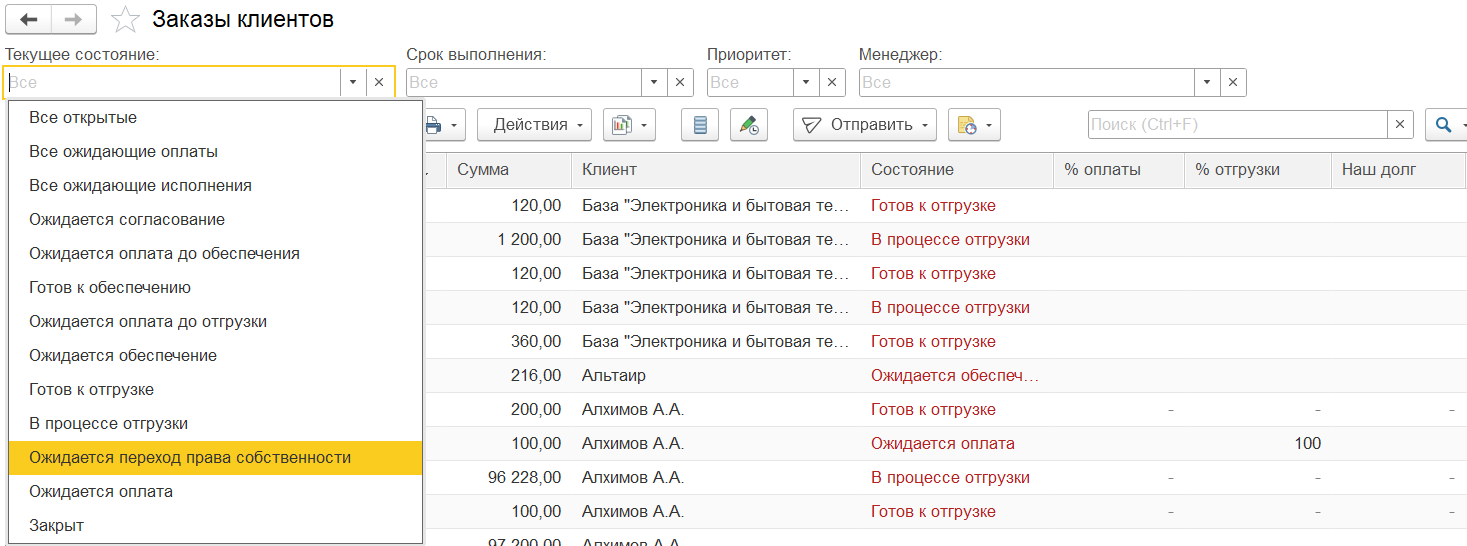Click the forward navigation arrow
This screenshot has width=1467, height=546.
pyautogui.click(x=73, y=19)
